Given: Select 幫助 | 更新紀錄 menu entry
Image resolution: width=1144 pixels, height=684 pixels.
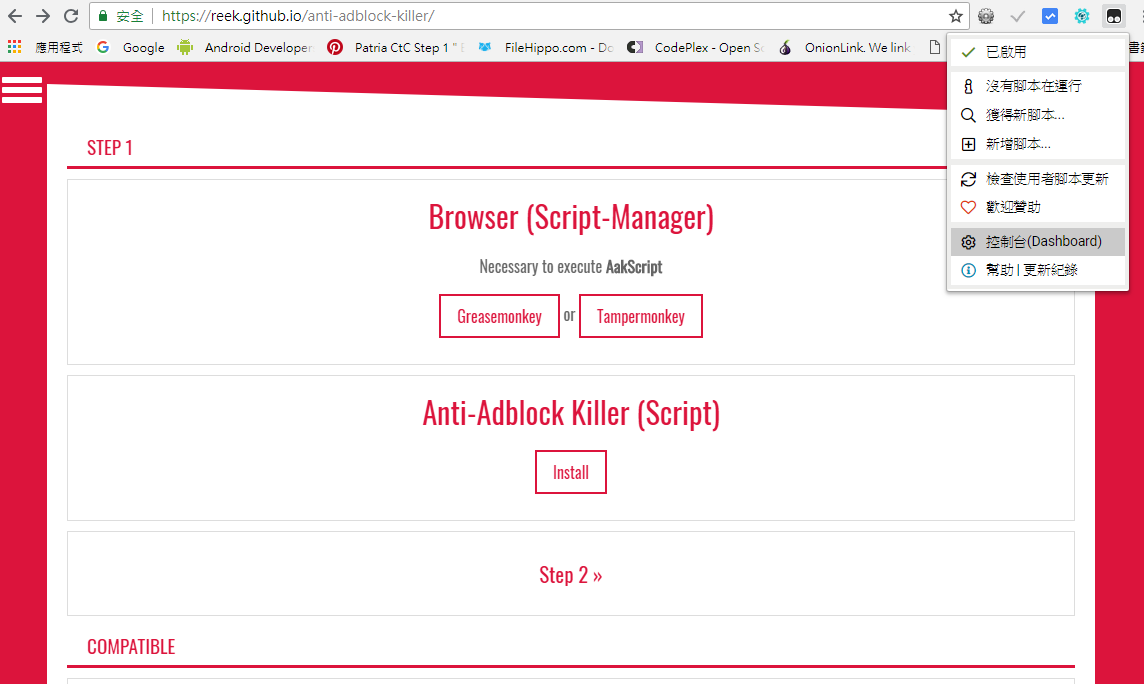Looking at the screenshot, I should [1037, 270].
